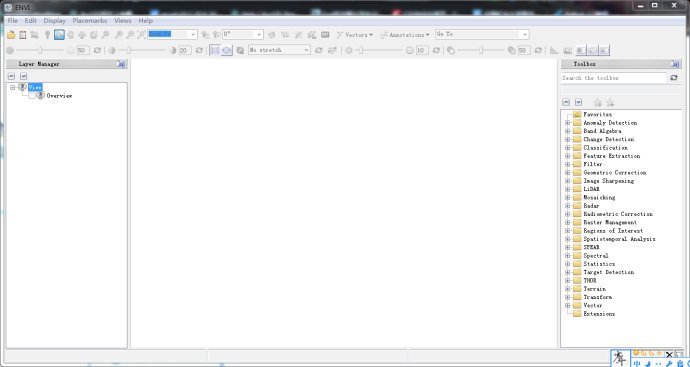
Task: Click the cursor value pin icon
Action: (x=48, y=35)
